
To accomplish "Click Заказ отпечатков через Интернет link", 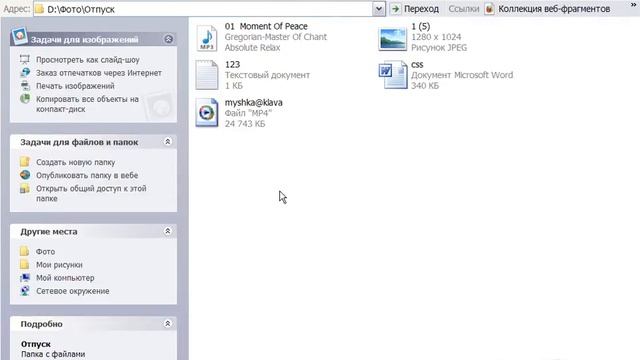I will click(99, 73).
